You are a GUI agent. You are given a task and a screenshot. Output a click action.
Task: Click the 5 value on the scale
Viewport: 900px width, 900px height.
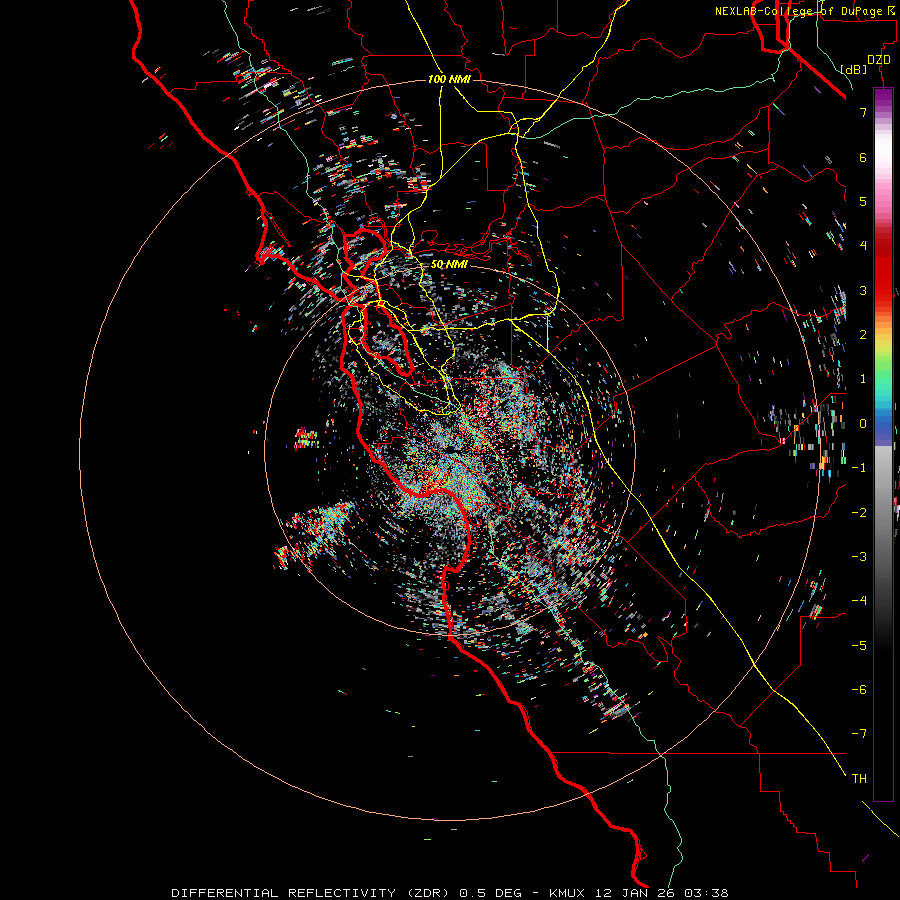863,201
